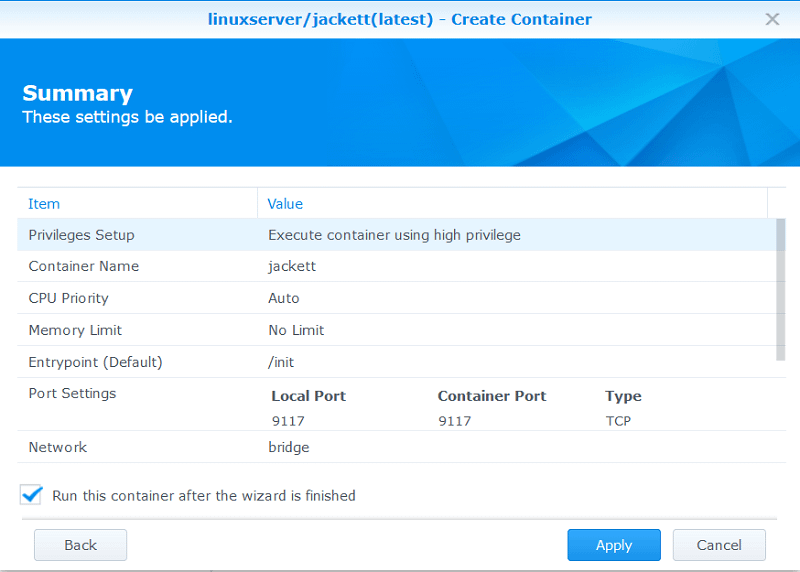
Task: Select the Network row label
Action: (x=58, y=447)
